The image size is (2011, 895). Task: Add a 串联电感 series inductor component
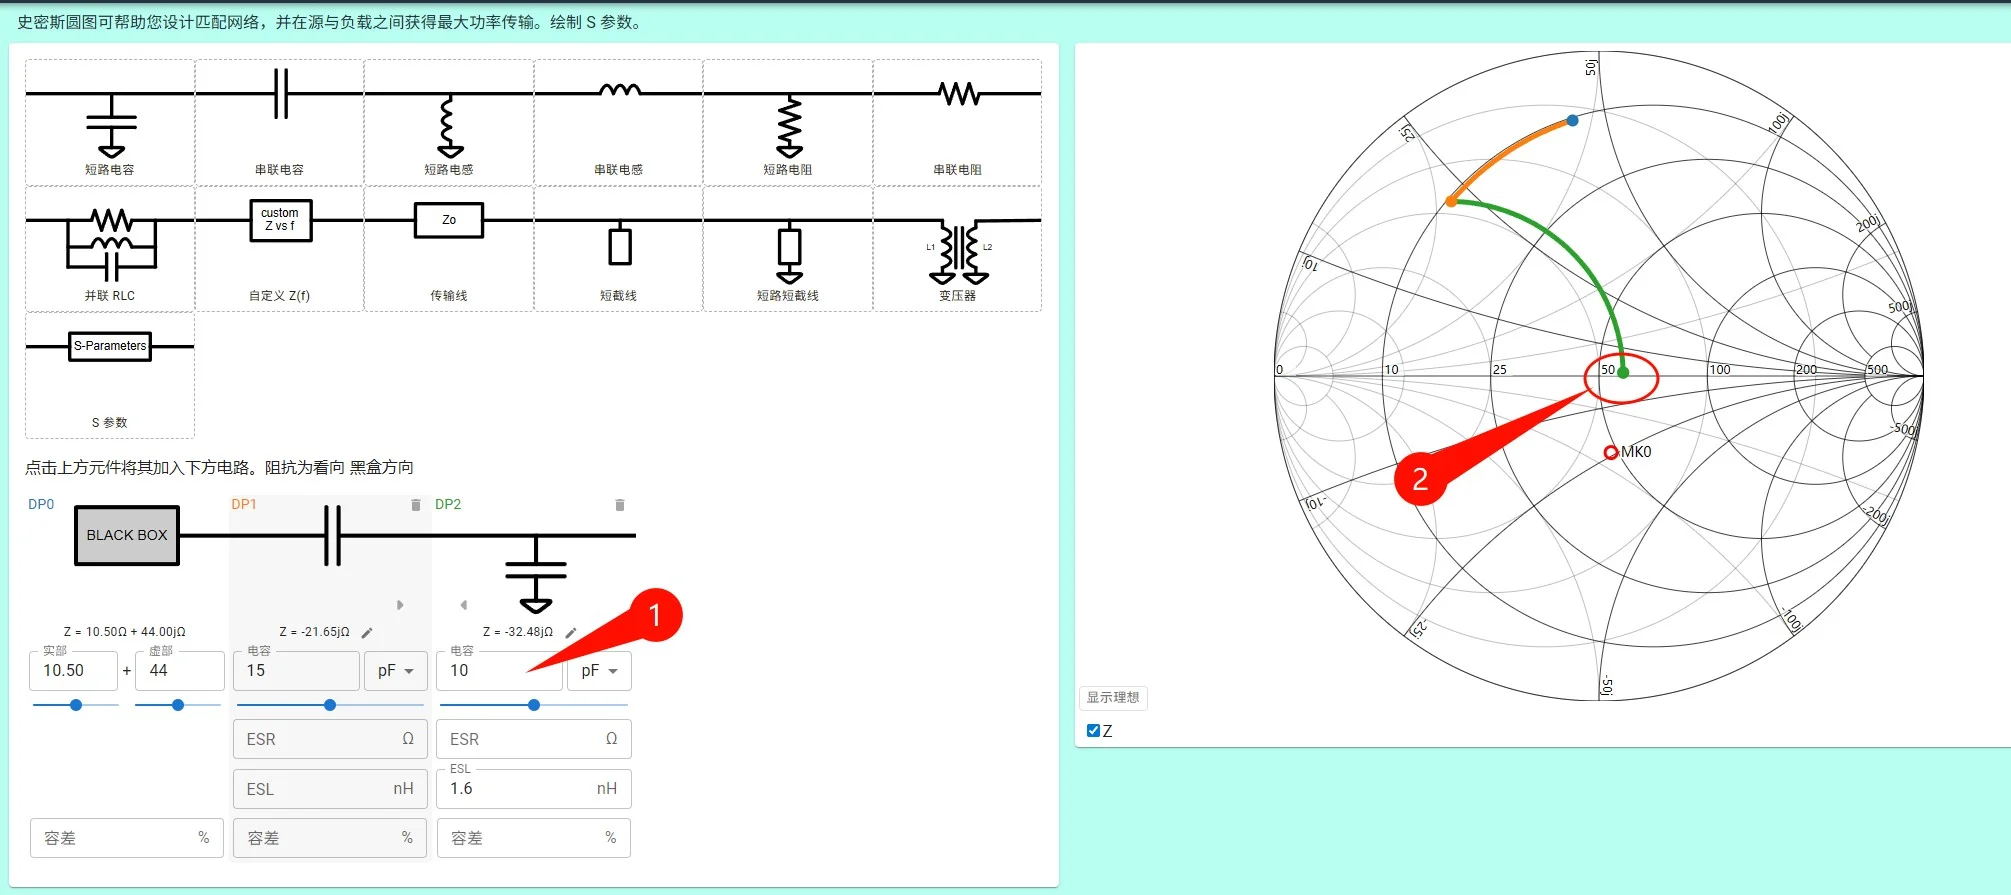pos(618,122)
